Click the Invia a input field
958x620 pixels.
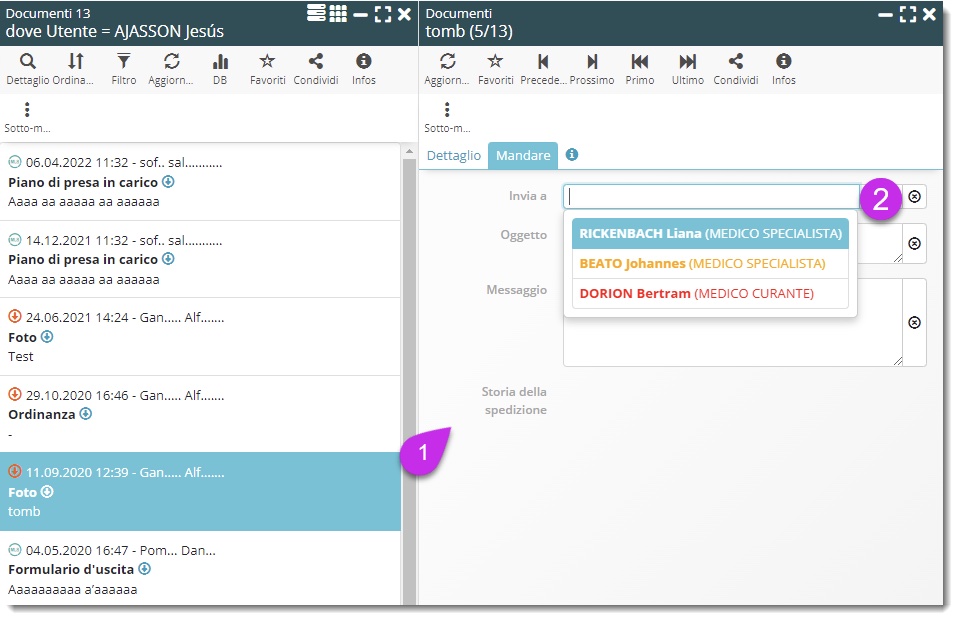click(710, 197)
